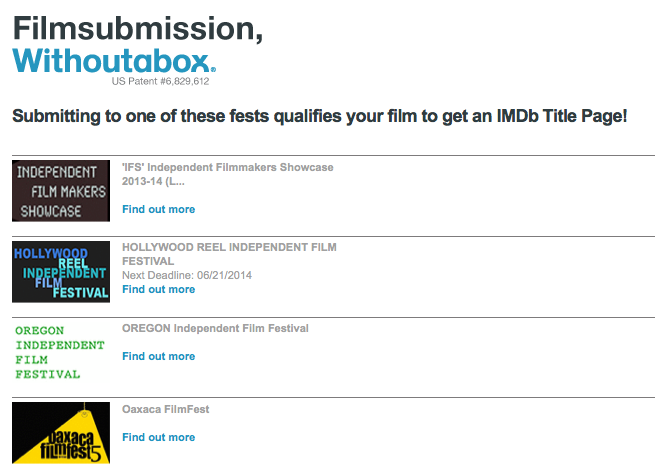Click the registered trademark symbol after Withoutabox

tap(213, 69)
